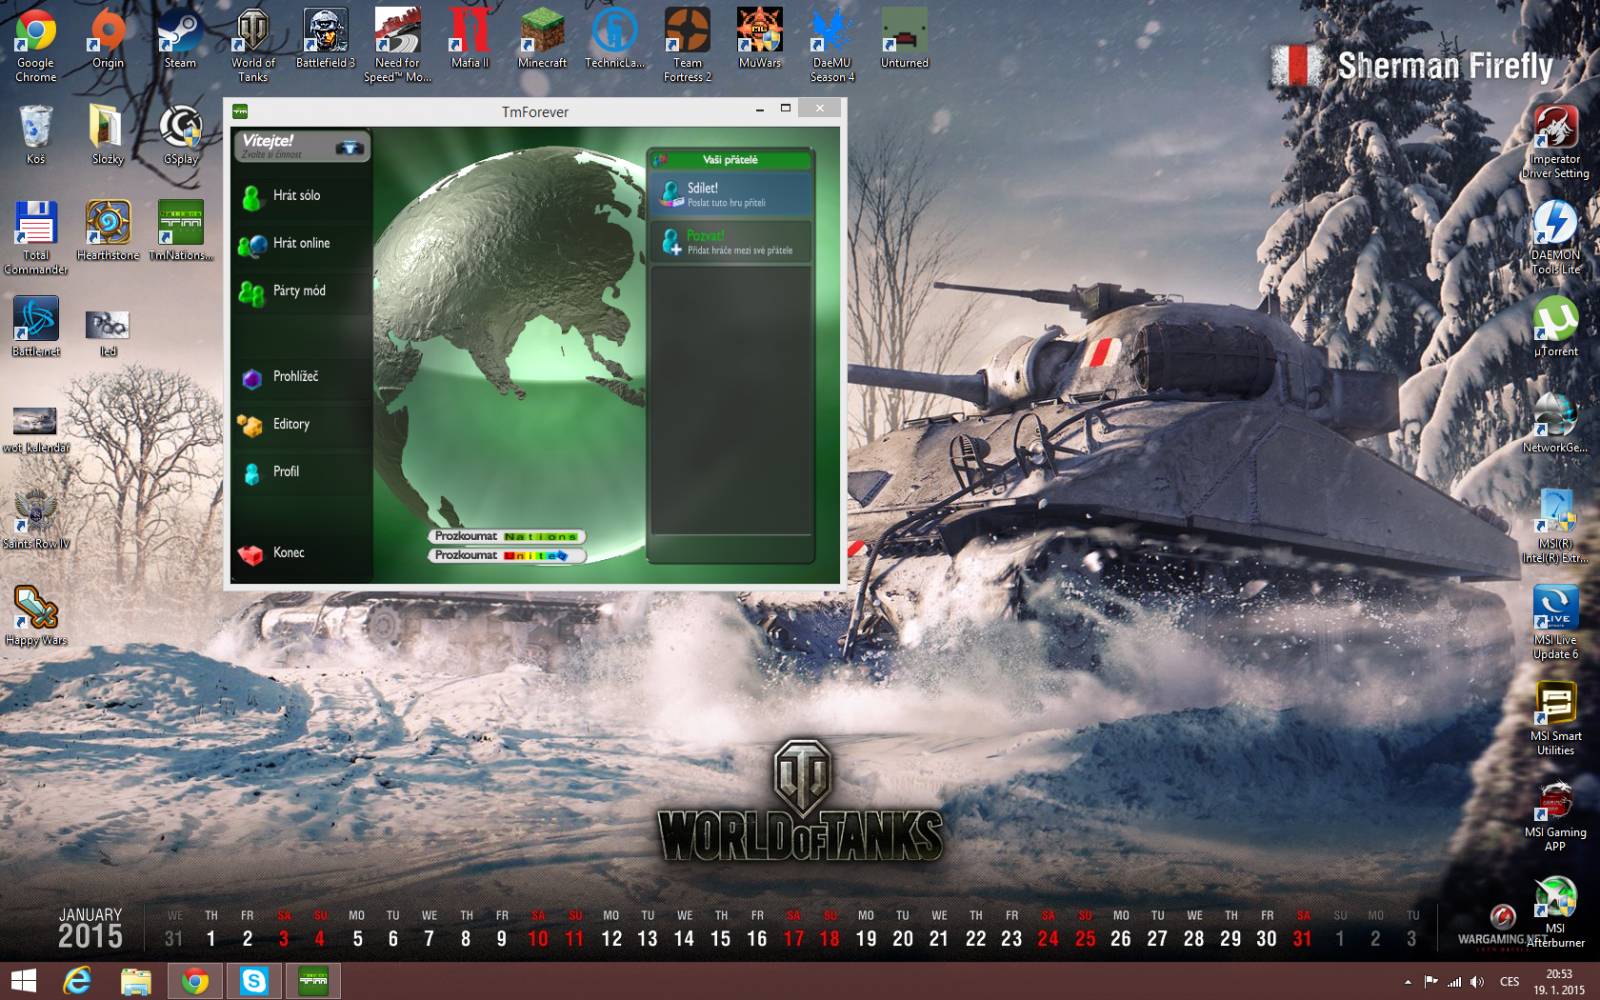Open MSI Live Update 6 icon
The image size is (1600, 1000).
(x=1555, y=623)
